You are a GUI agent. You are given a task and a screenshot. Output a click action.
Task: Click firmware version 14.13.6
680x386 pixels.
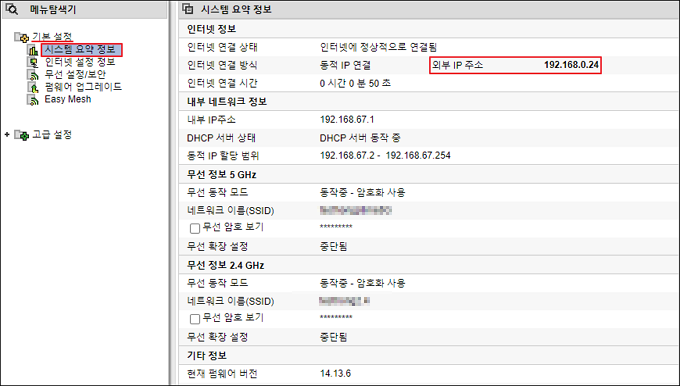point(335,373)
